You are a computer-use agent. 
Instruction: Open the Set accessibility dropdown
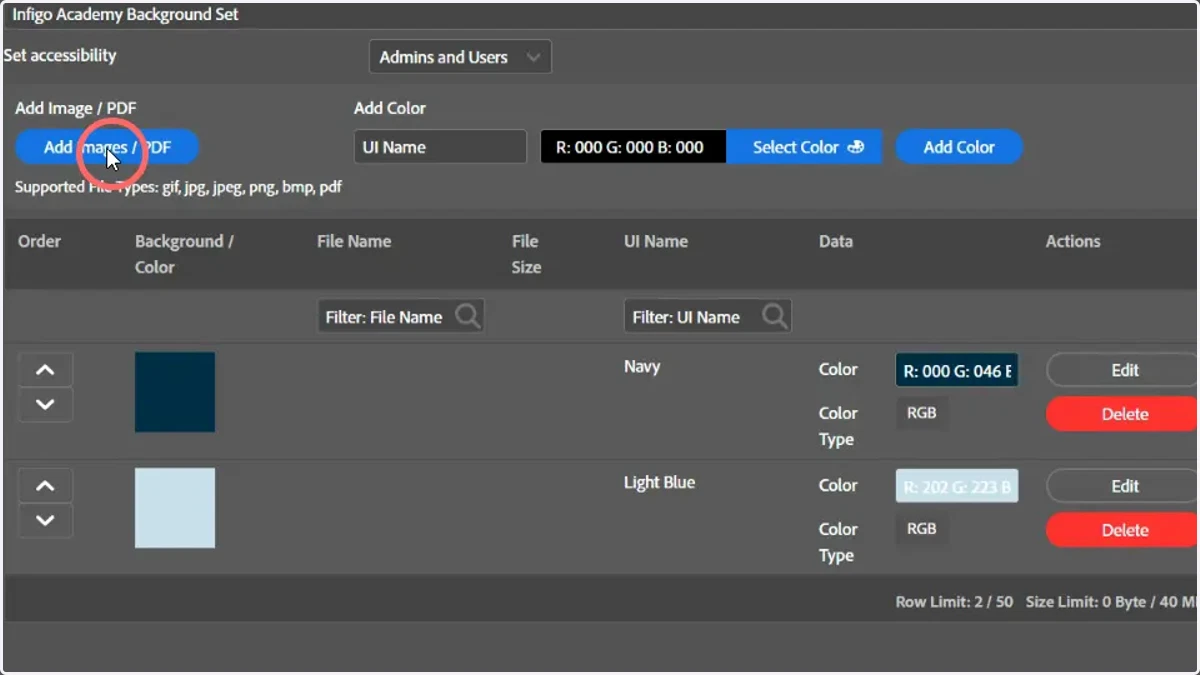pos(460,57)
